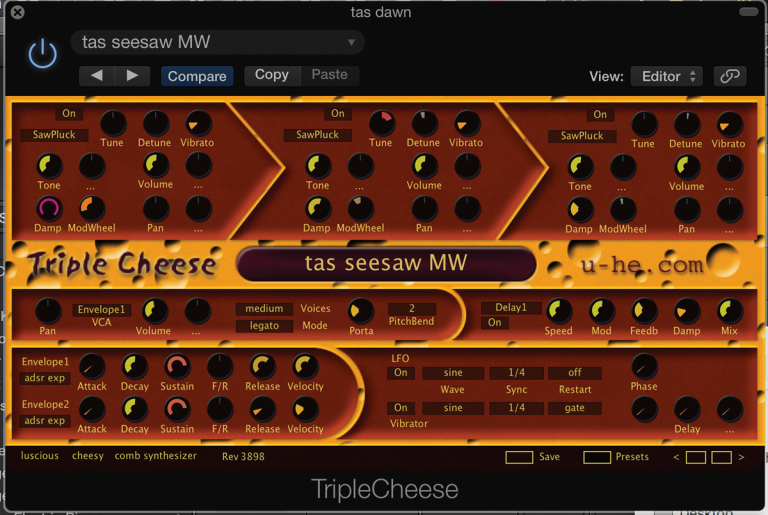Open the second oscillator SawPluck mode selector
768x515 pixels.
317,135
